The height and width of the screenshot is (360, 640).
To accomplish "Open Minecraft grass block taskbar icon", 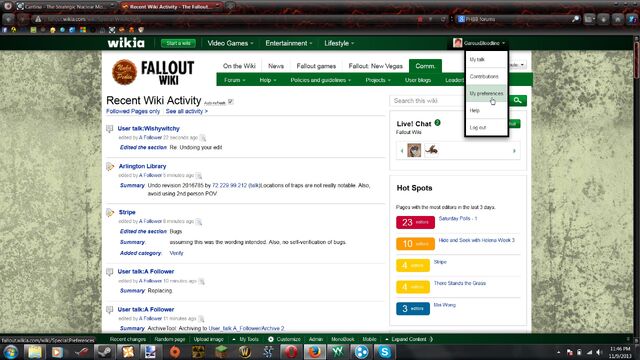I will (221, 352).
